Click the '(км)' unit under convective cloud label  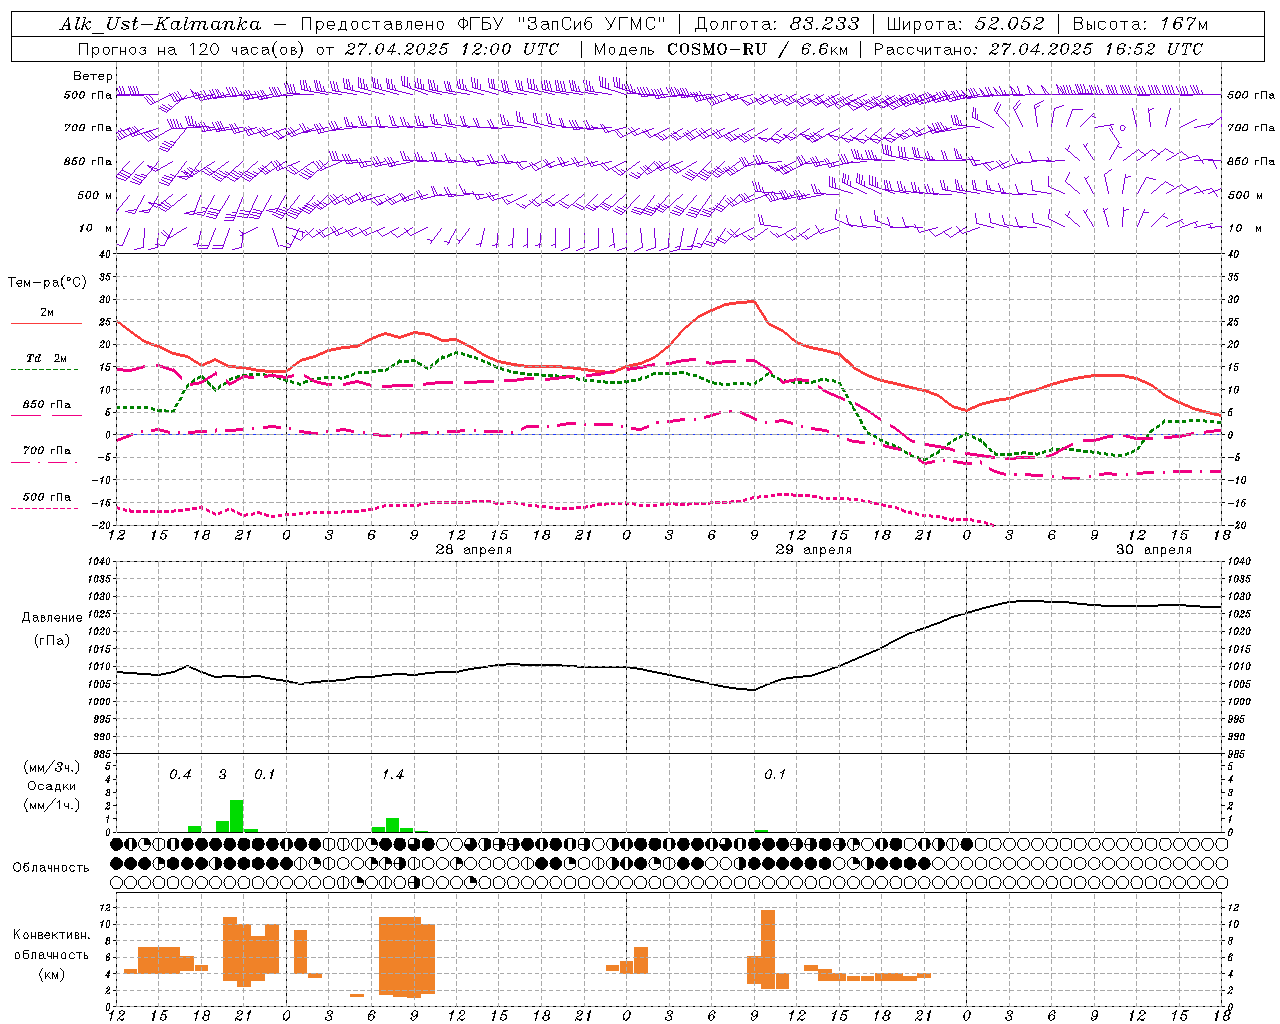coord(52,974)
